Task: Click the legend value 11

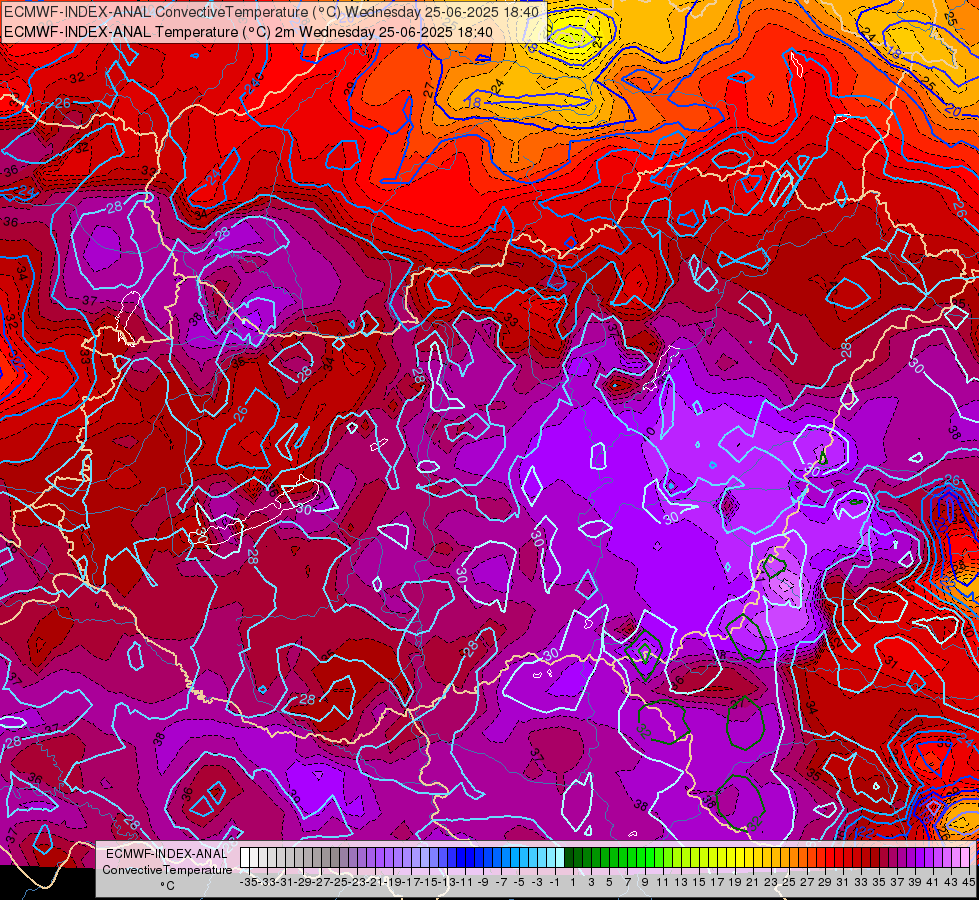Action: (x=662, y=883)
